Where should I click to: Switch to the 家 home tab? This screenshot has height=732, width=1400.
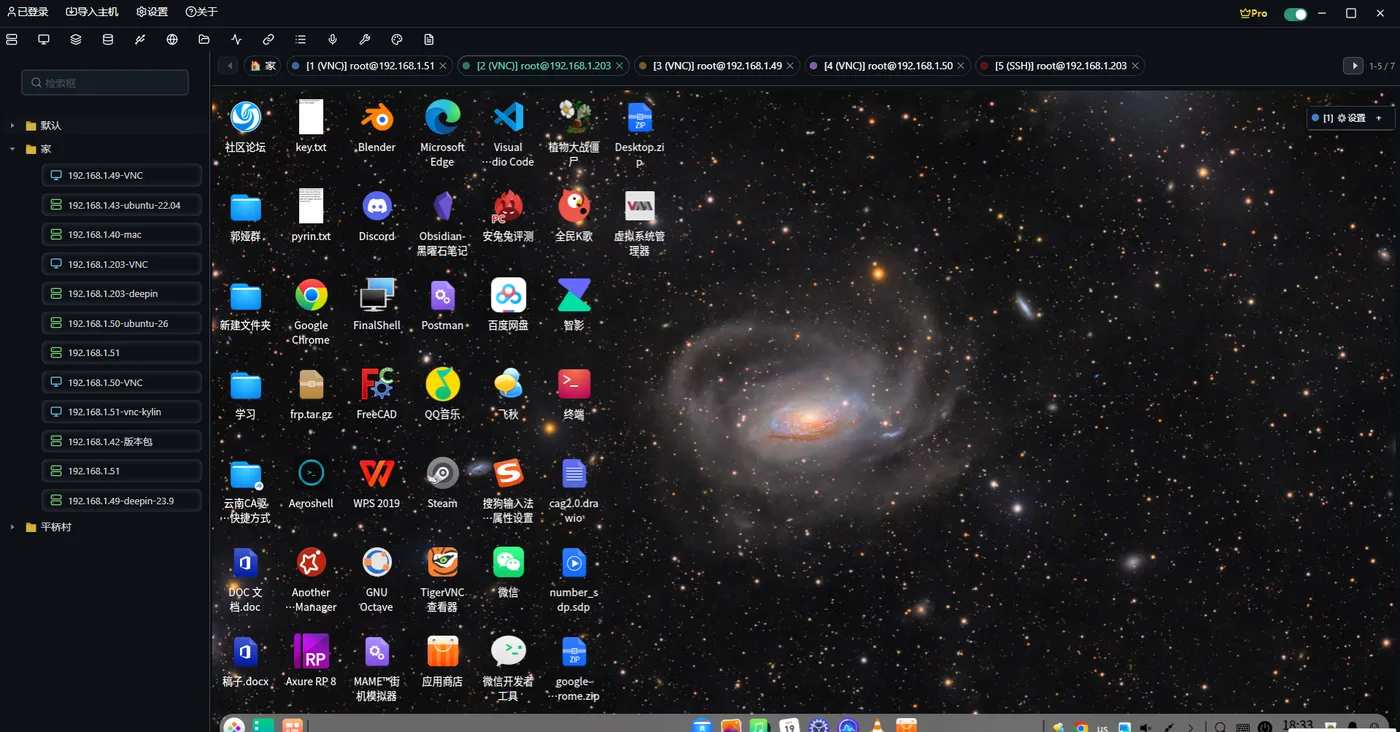tap(264, 66)
